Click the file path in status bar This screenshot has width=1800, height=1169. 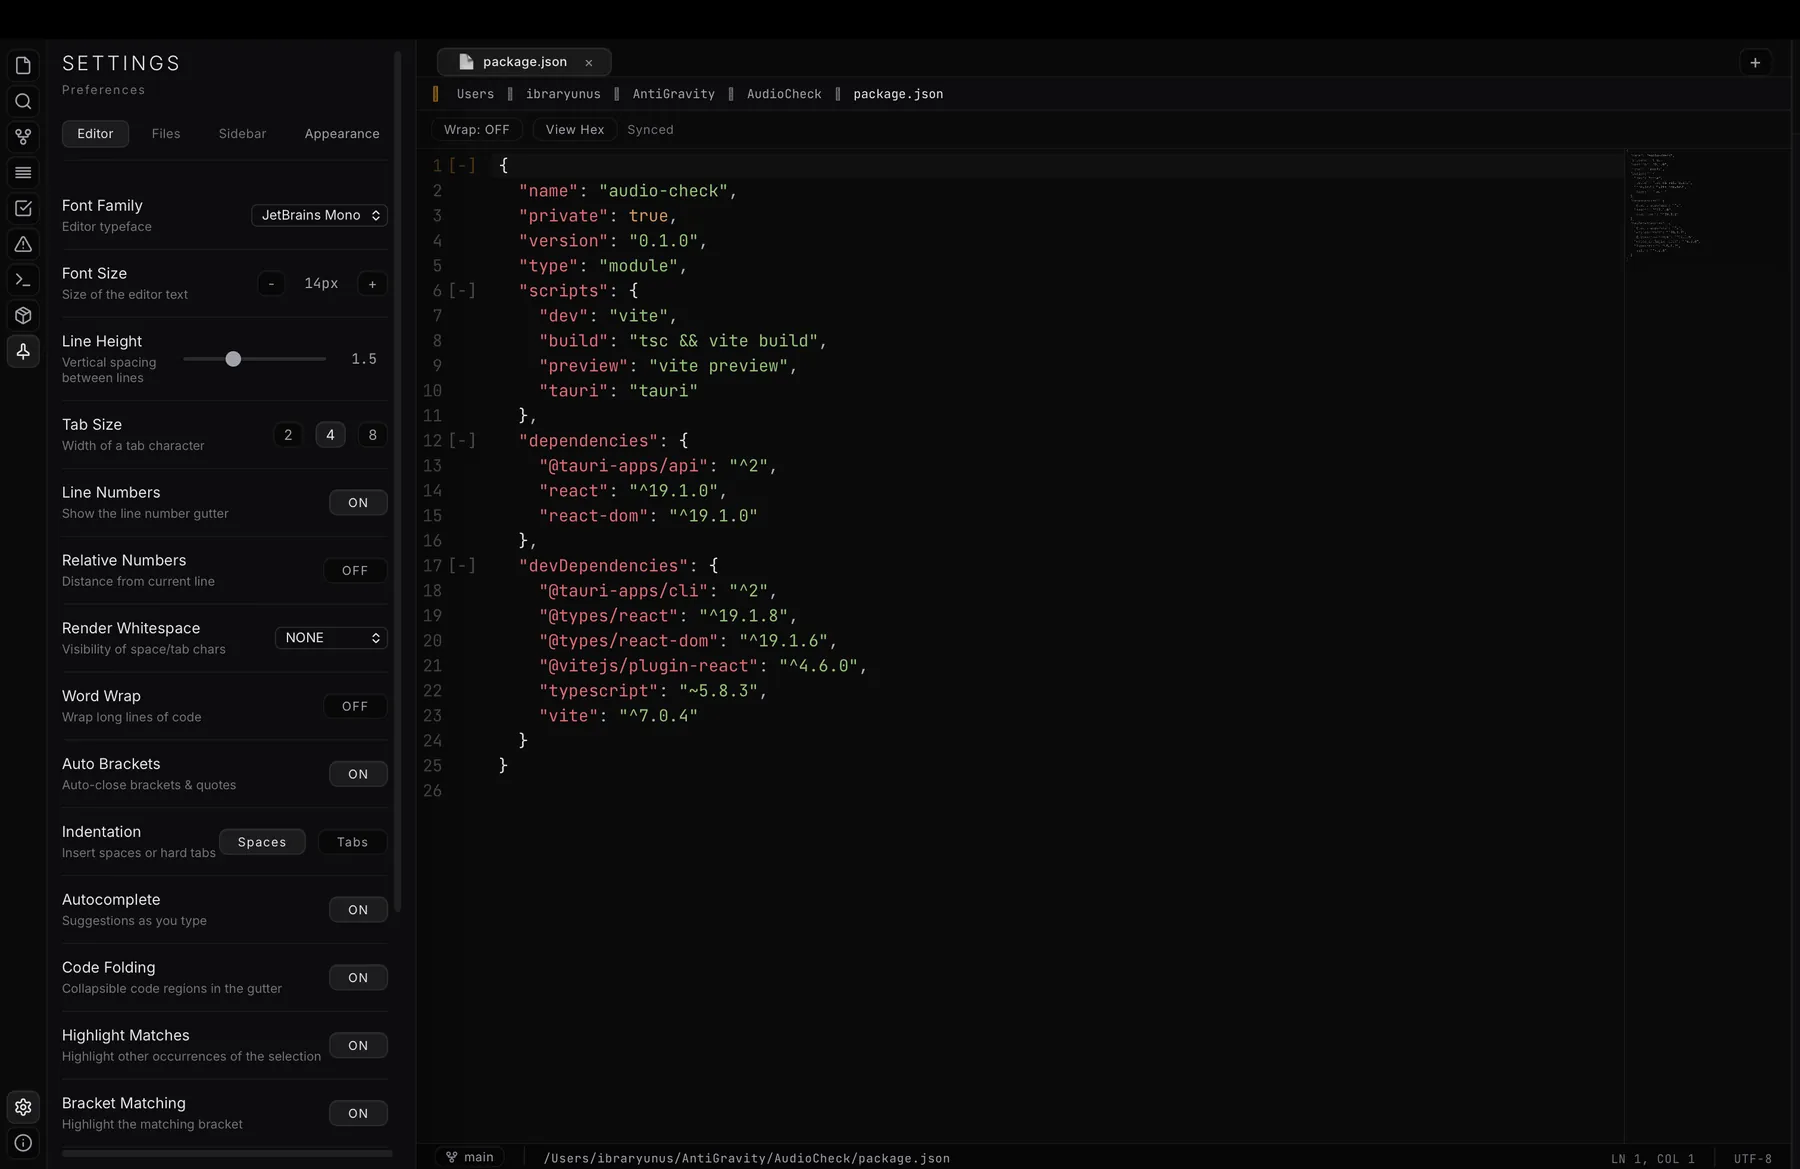[x=746, y=1158]
